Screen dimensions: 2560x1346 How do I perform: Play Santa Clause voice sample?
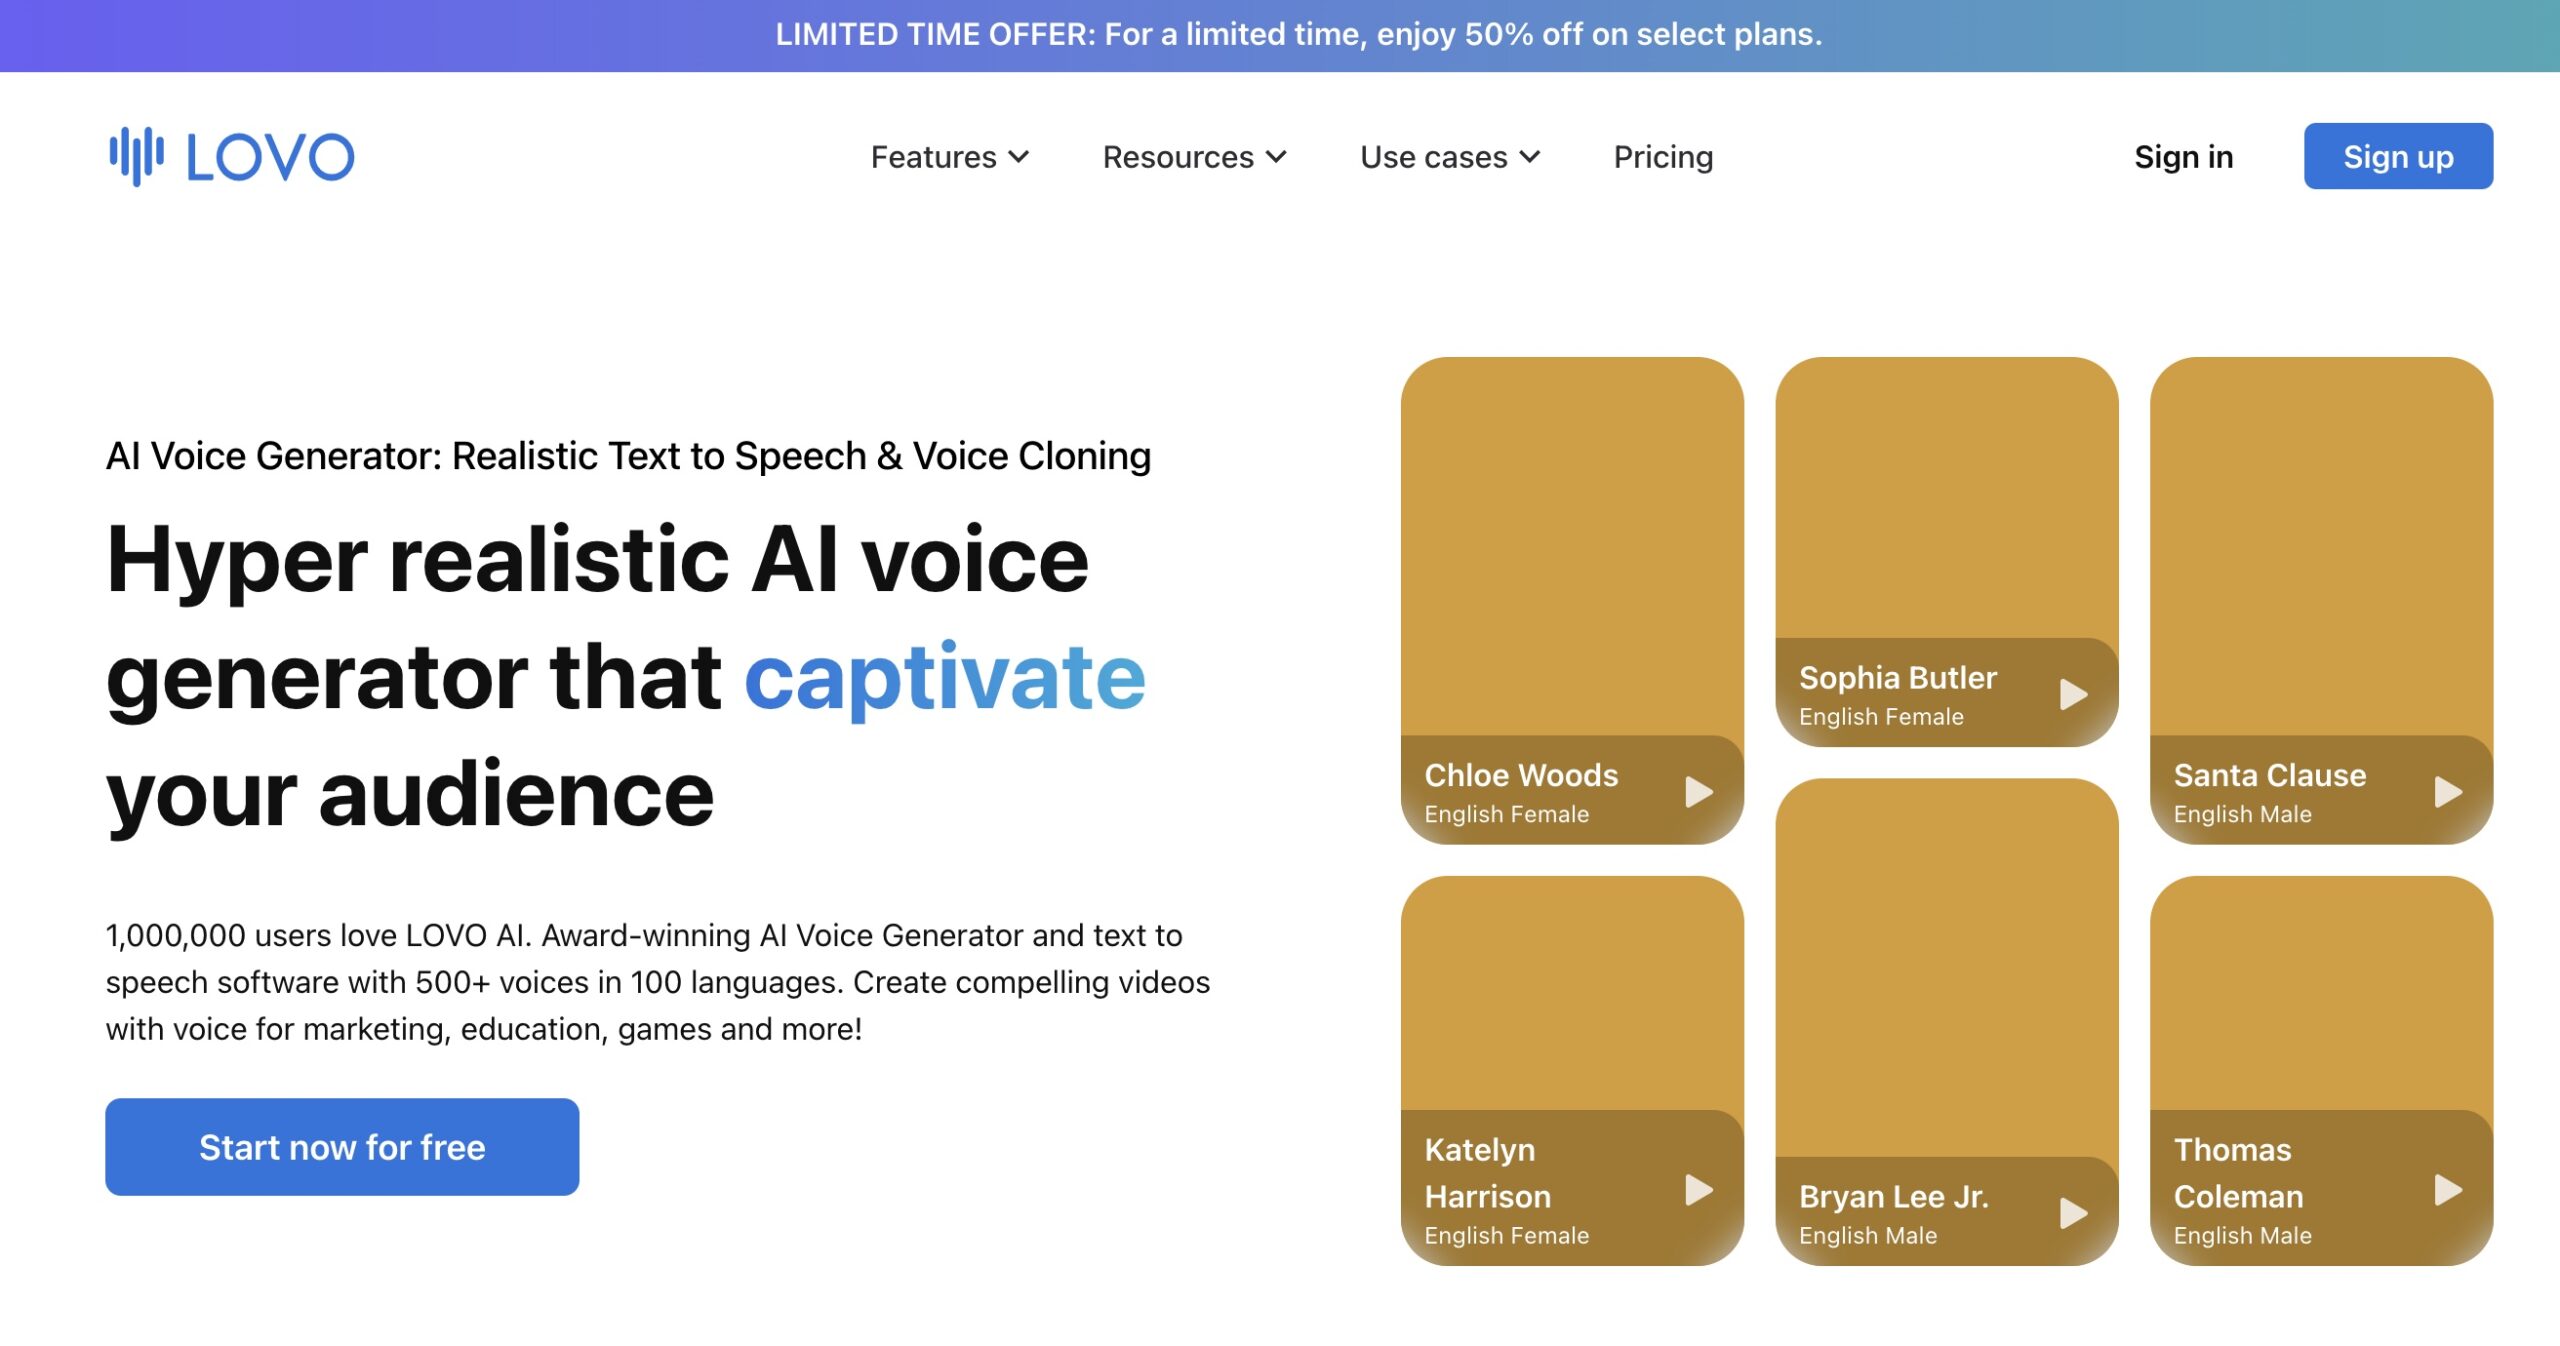click(x=2447, y=792)
